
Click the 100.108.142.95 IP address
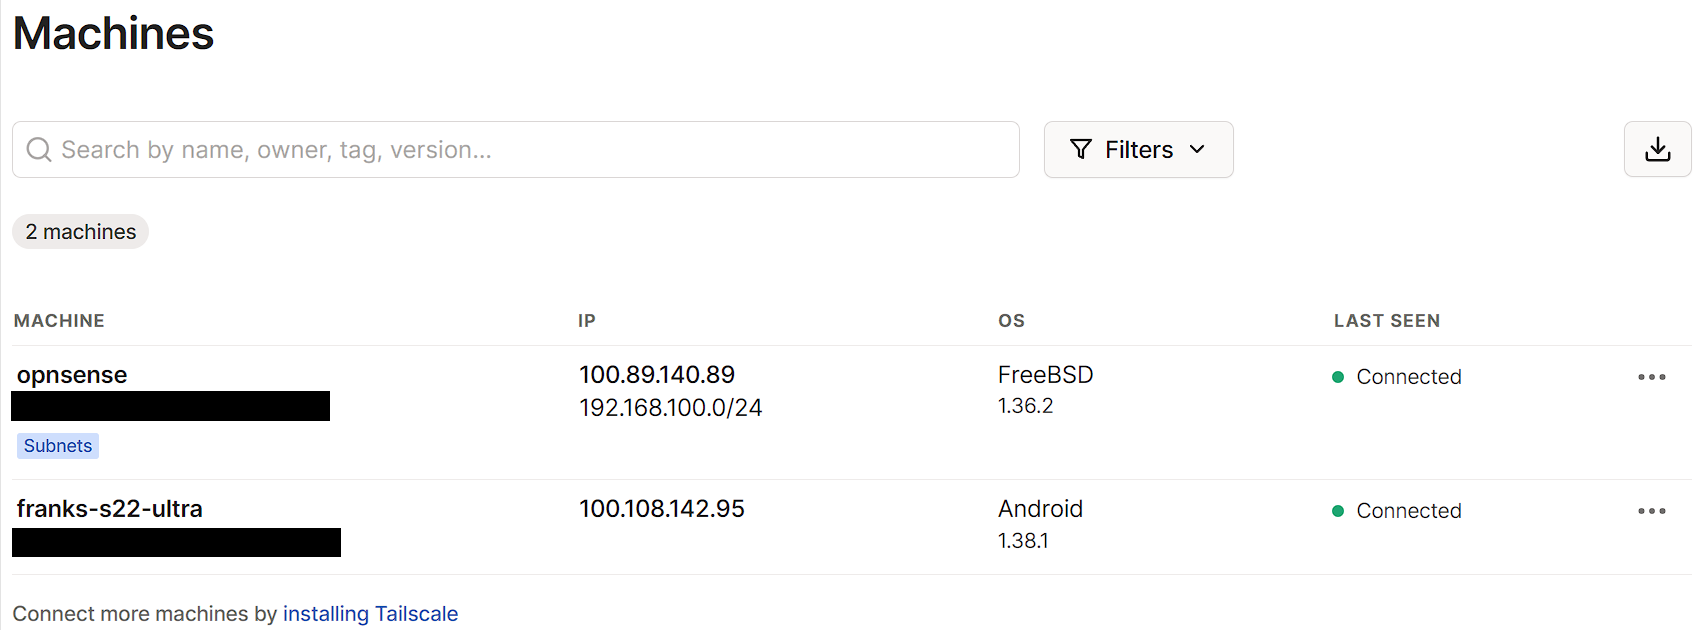661,509
